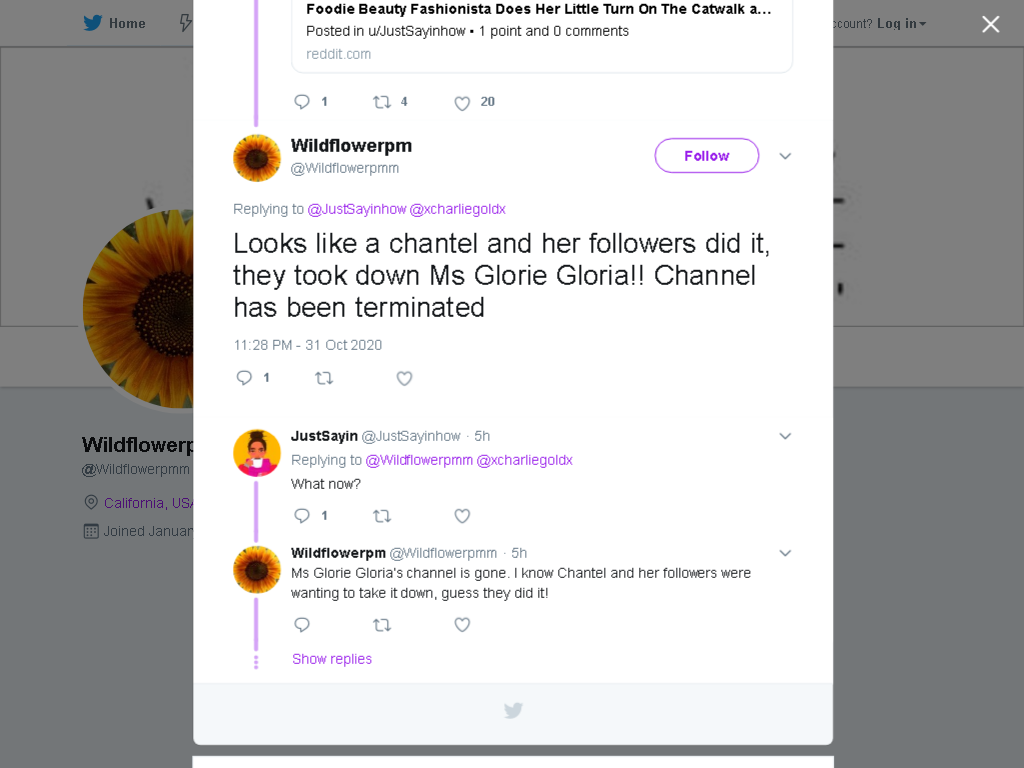1024x768 pixels.
Task: Like the top tweet with 20 likes
Action: click(x=462, y=103)
